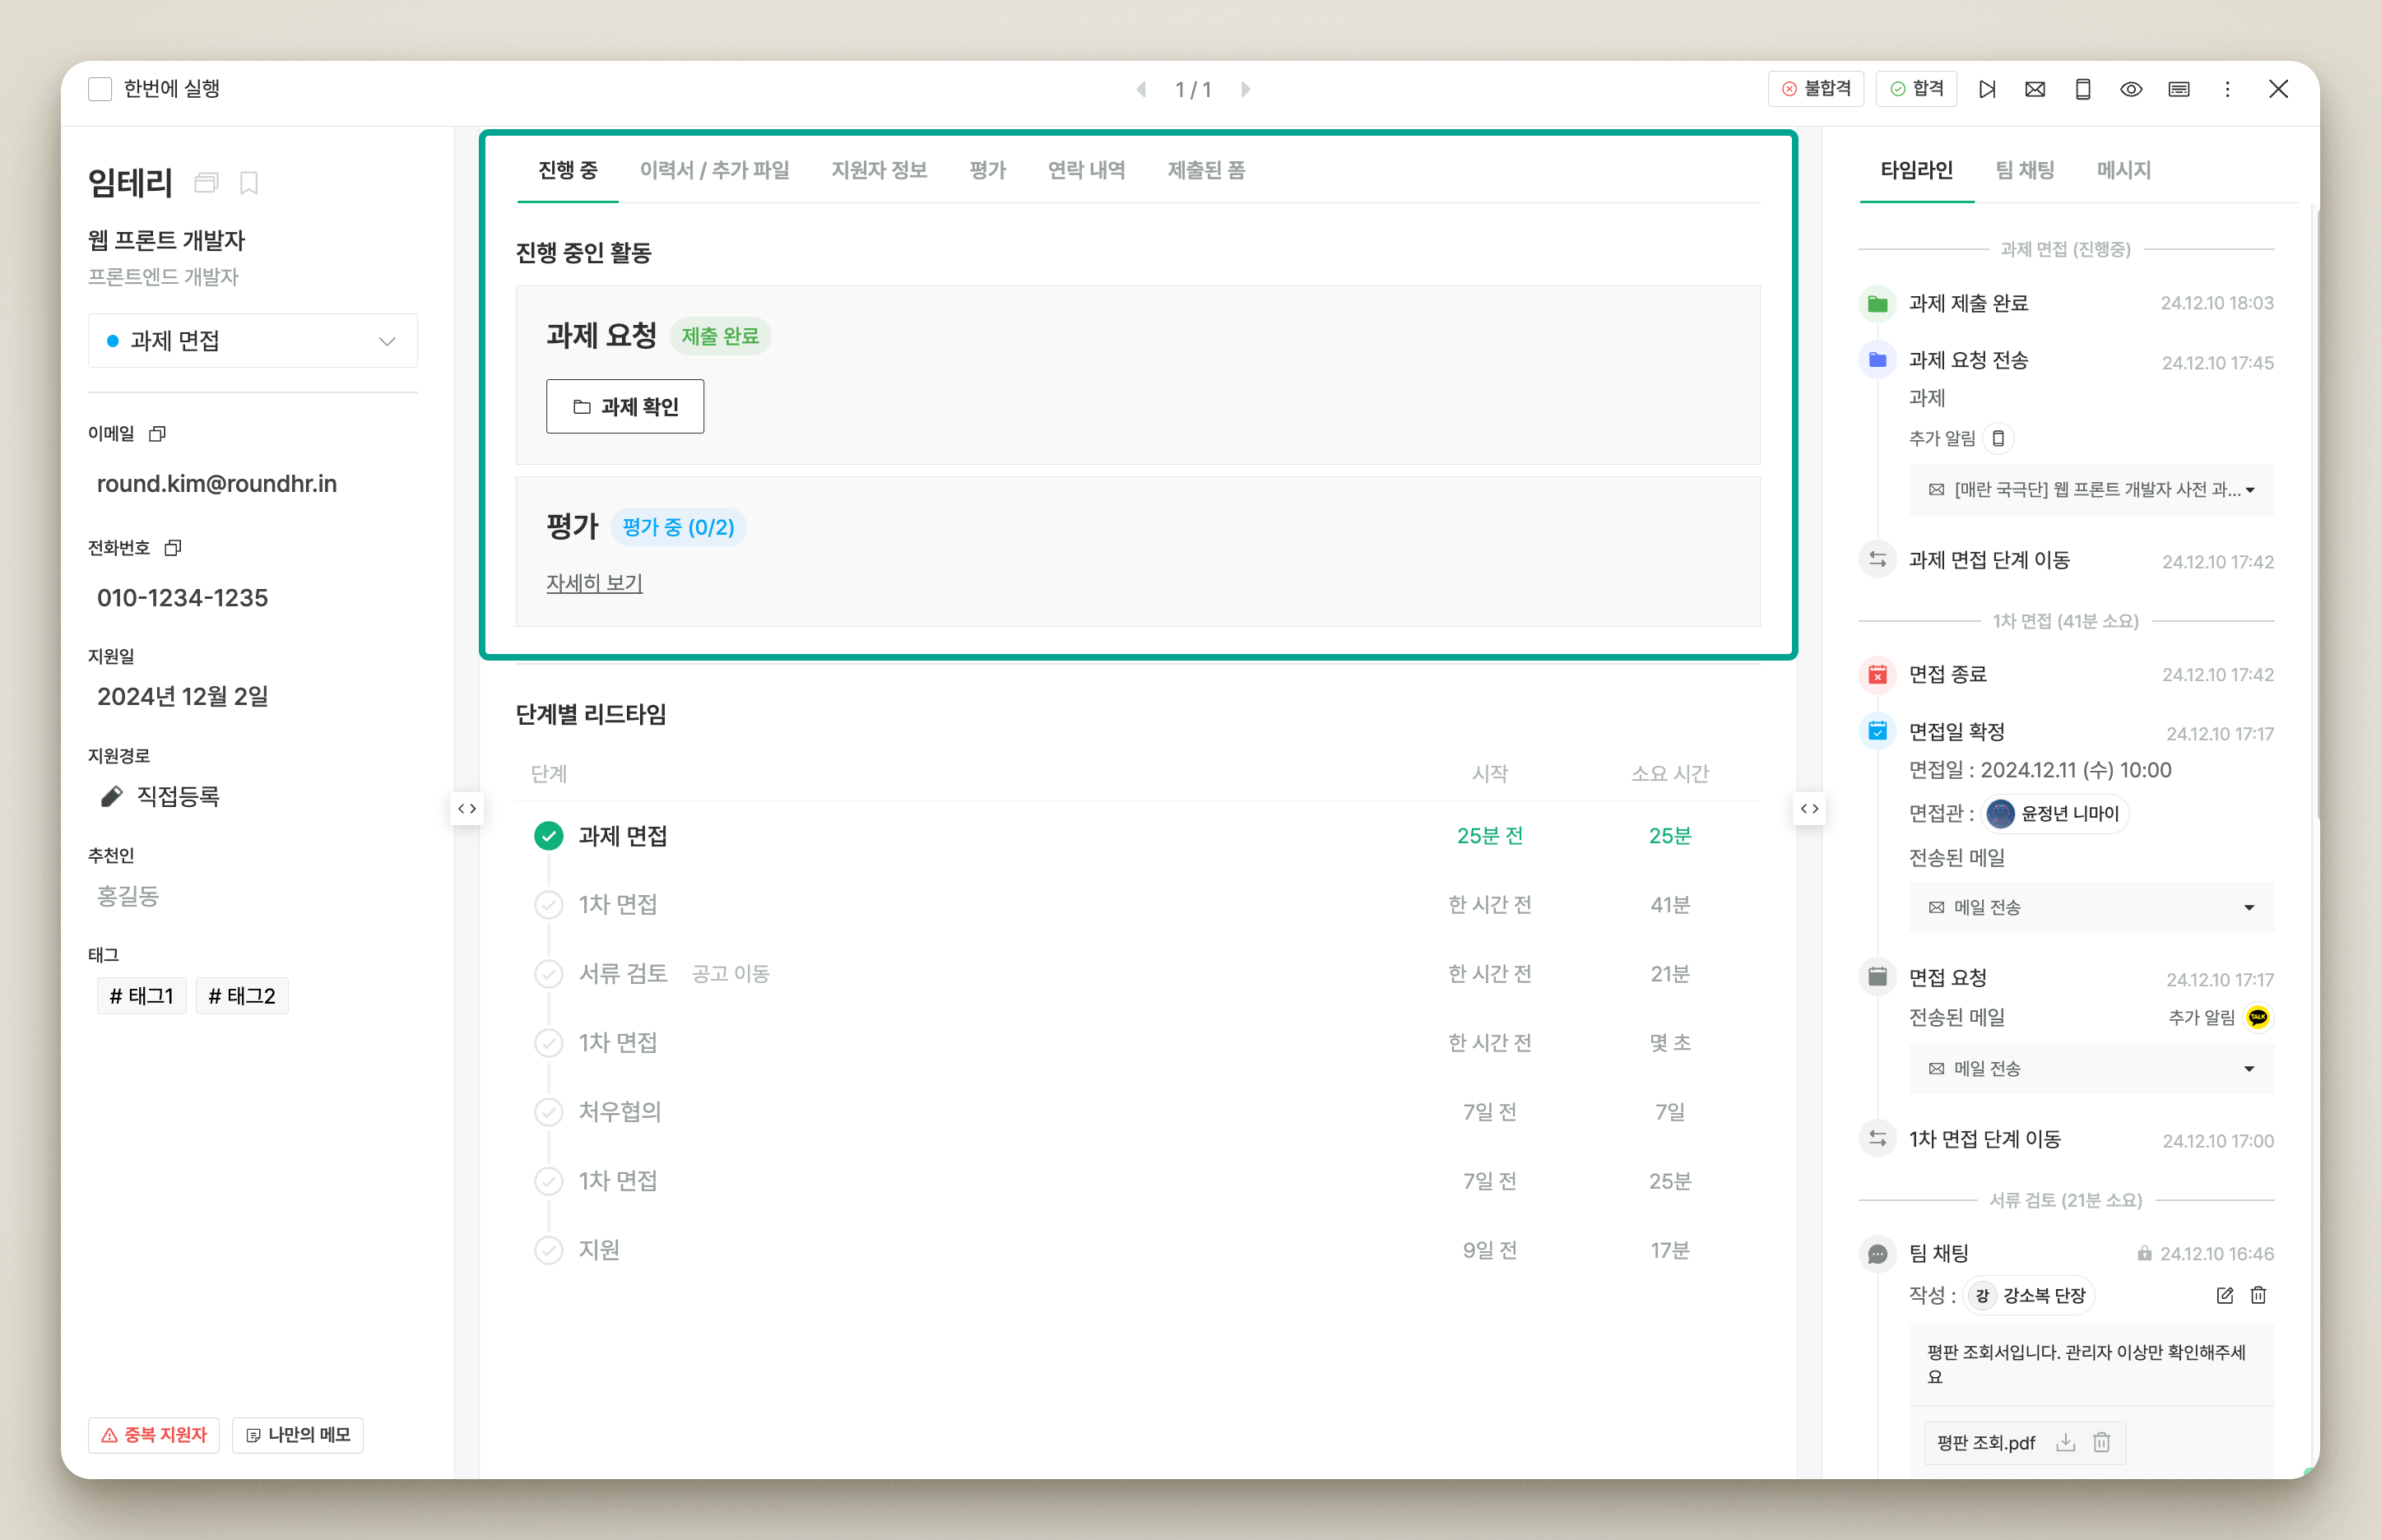Screen dimensions: 2381x1540
Task: Open the three-dot more options menu
Action: point(2227,89)
